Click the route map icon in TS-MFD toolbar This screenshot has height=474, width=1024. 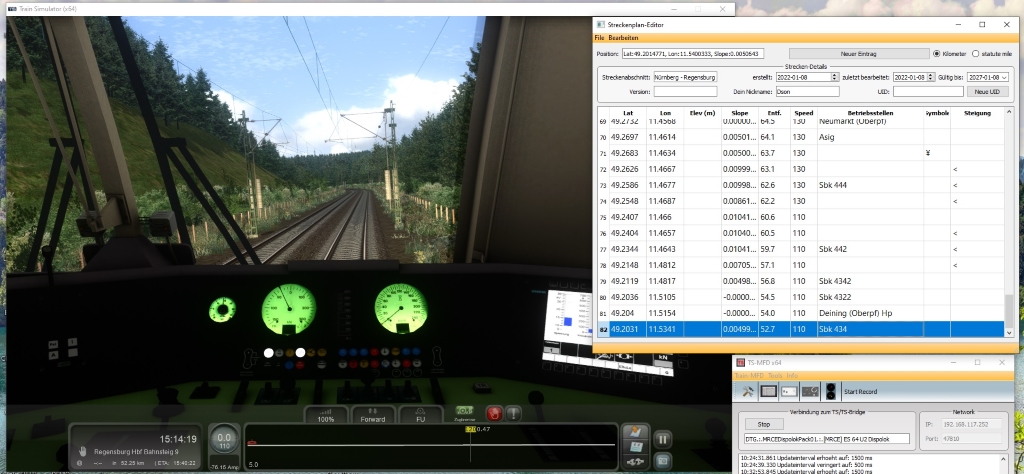[810, 391]
